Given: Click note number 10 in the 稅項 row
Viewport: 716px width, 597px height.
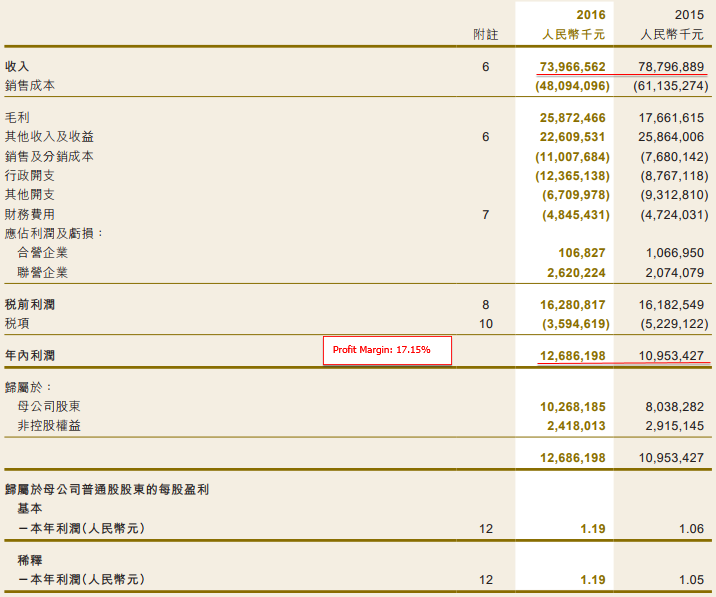Looking at the screenshot, I should point(485,323).
